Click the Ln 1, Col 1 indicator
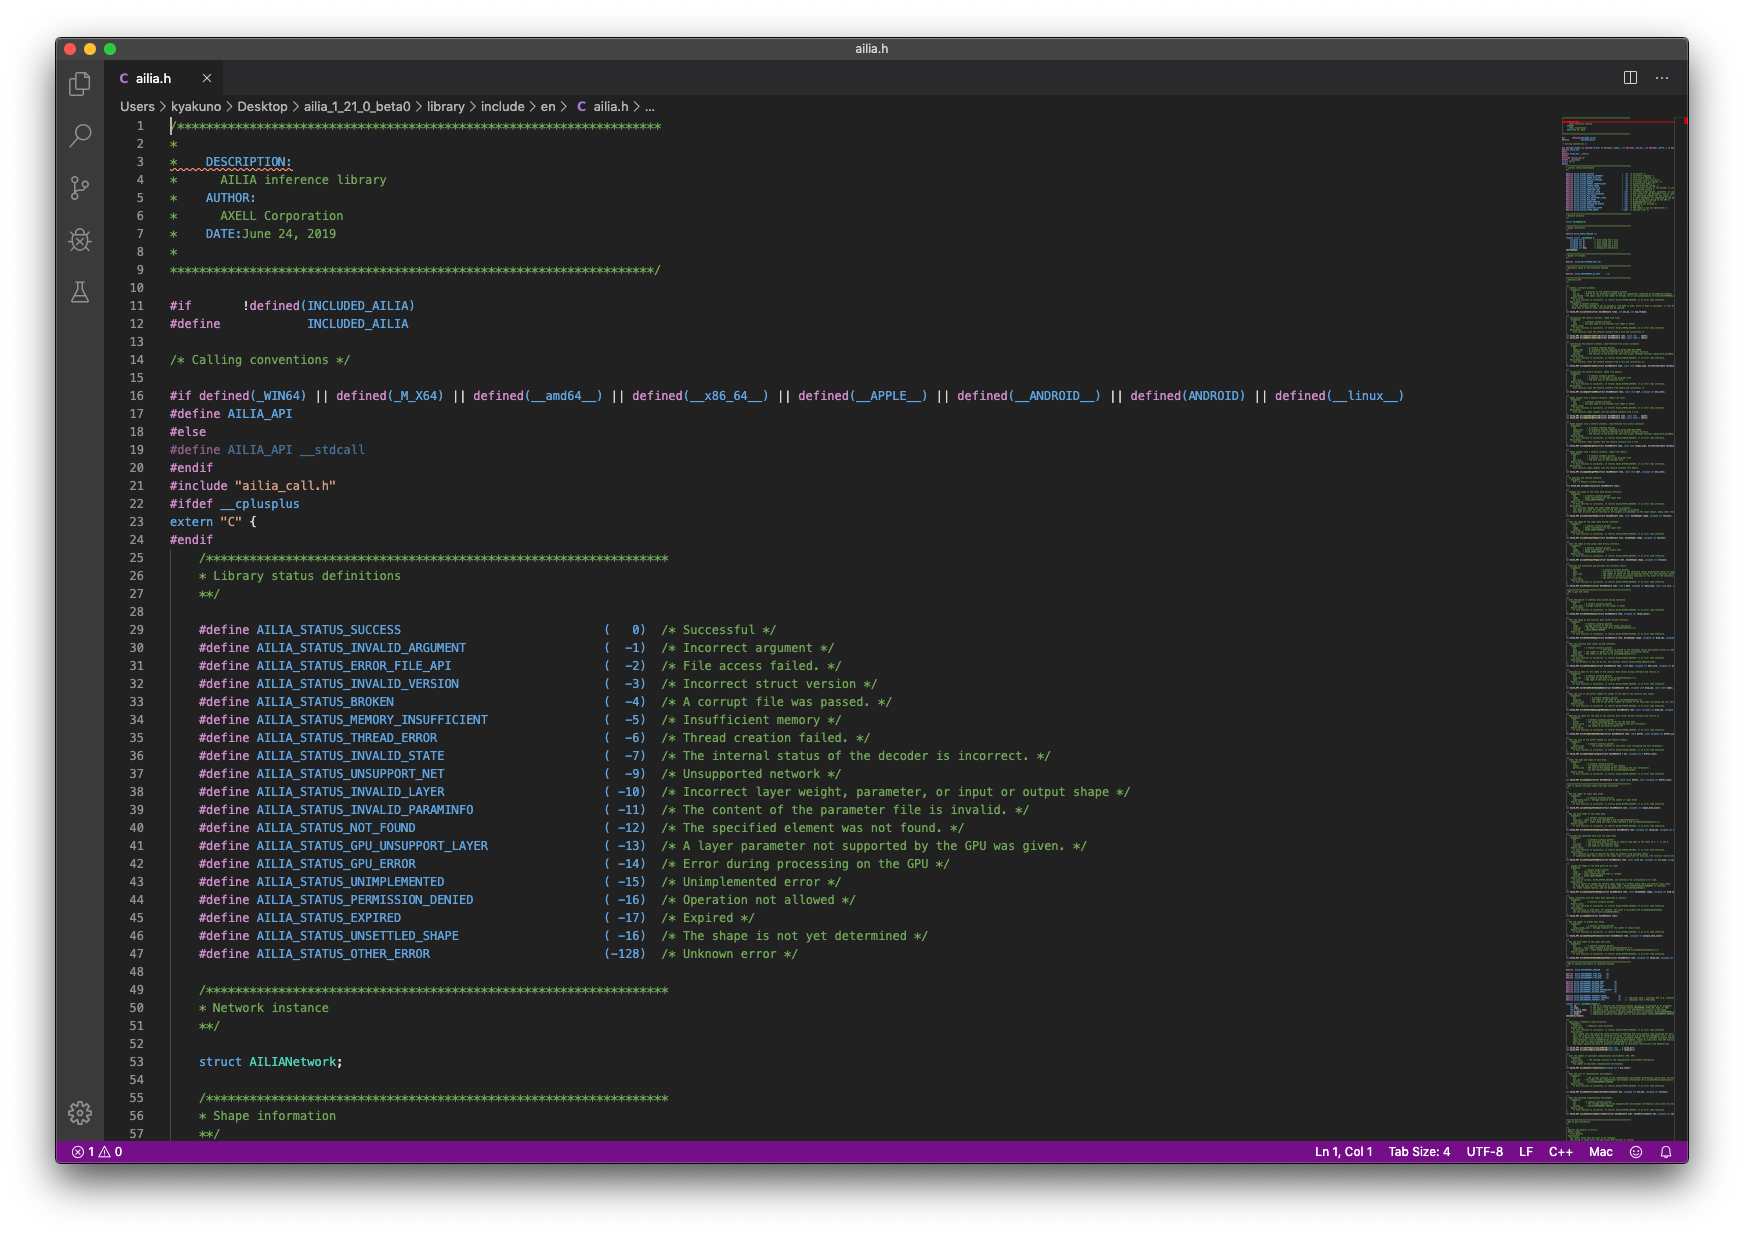The width and height of the screenshot is (1744, 1237). click(x=1343, y=1152)
